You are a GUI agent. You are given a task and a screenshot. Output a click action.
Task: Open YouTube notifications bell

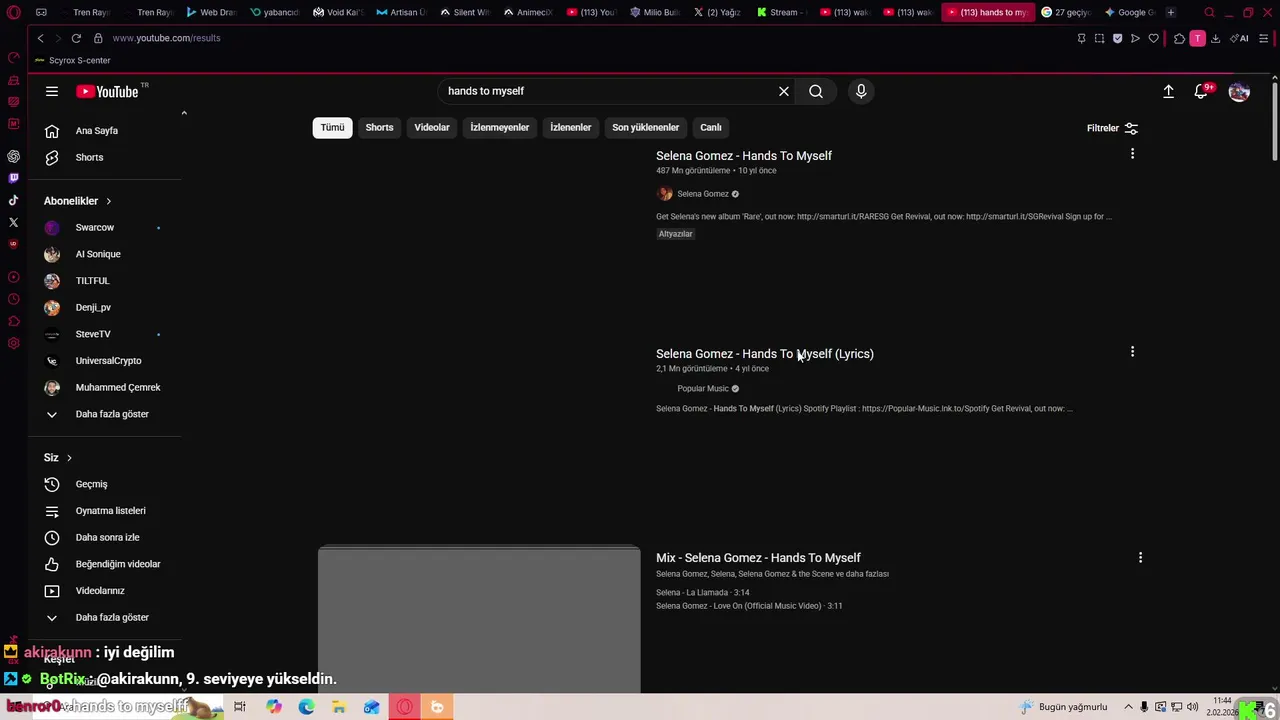coord(1202,91)
